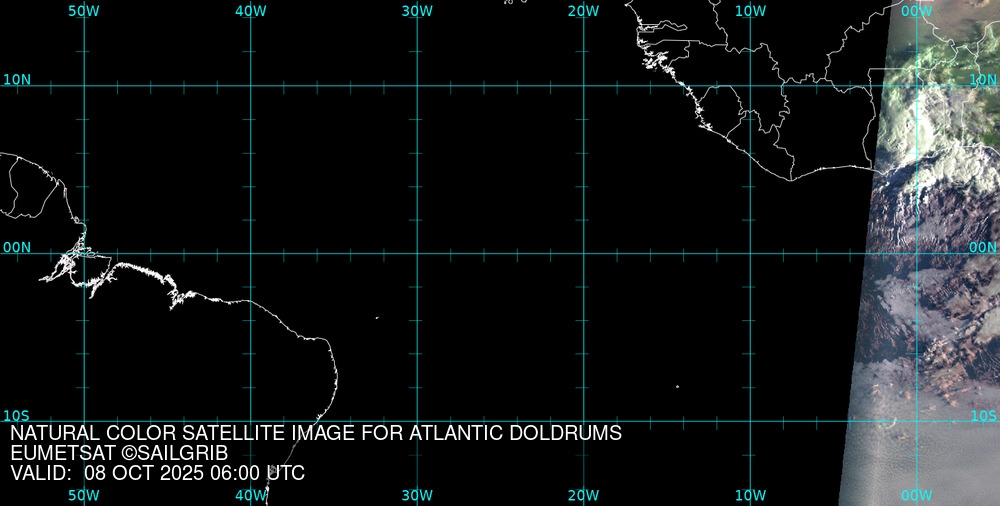Click grid intersection of 20W and 10N
Screen dimensions: 1000x506
coord(584,86)
